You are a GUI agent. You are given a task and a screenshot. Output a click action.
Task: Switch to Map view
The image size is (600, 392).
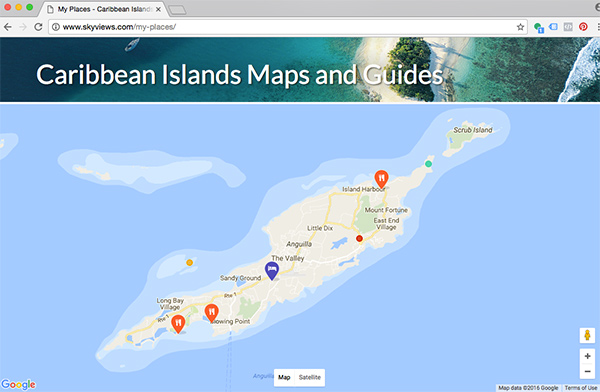click(x=284, y=377)
